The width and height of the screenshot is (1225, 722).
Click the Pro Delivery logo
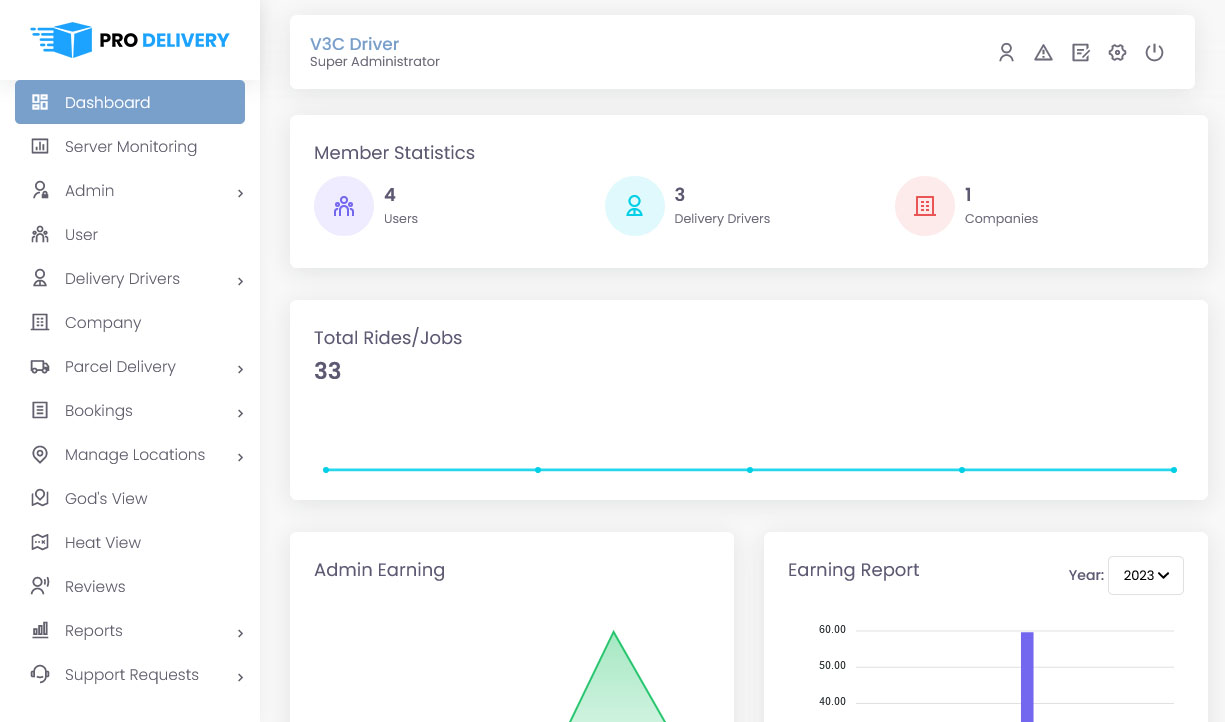130,40
